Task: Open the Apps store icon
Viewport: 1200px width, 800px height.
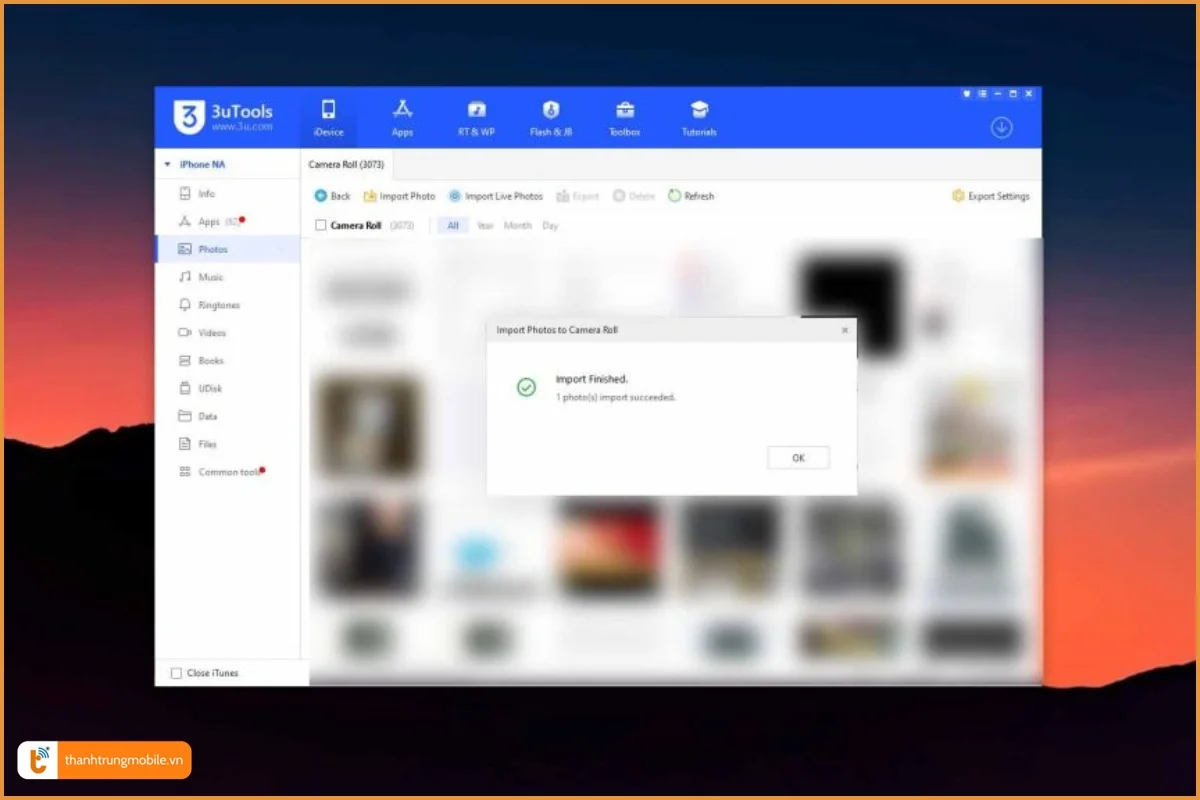Action: click(402, 110)
